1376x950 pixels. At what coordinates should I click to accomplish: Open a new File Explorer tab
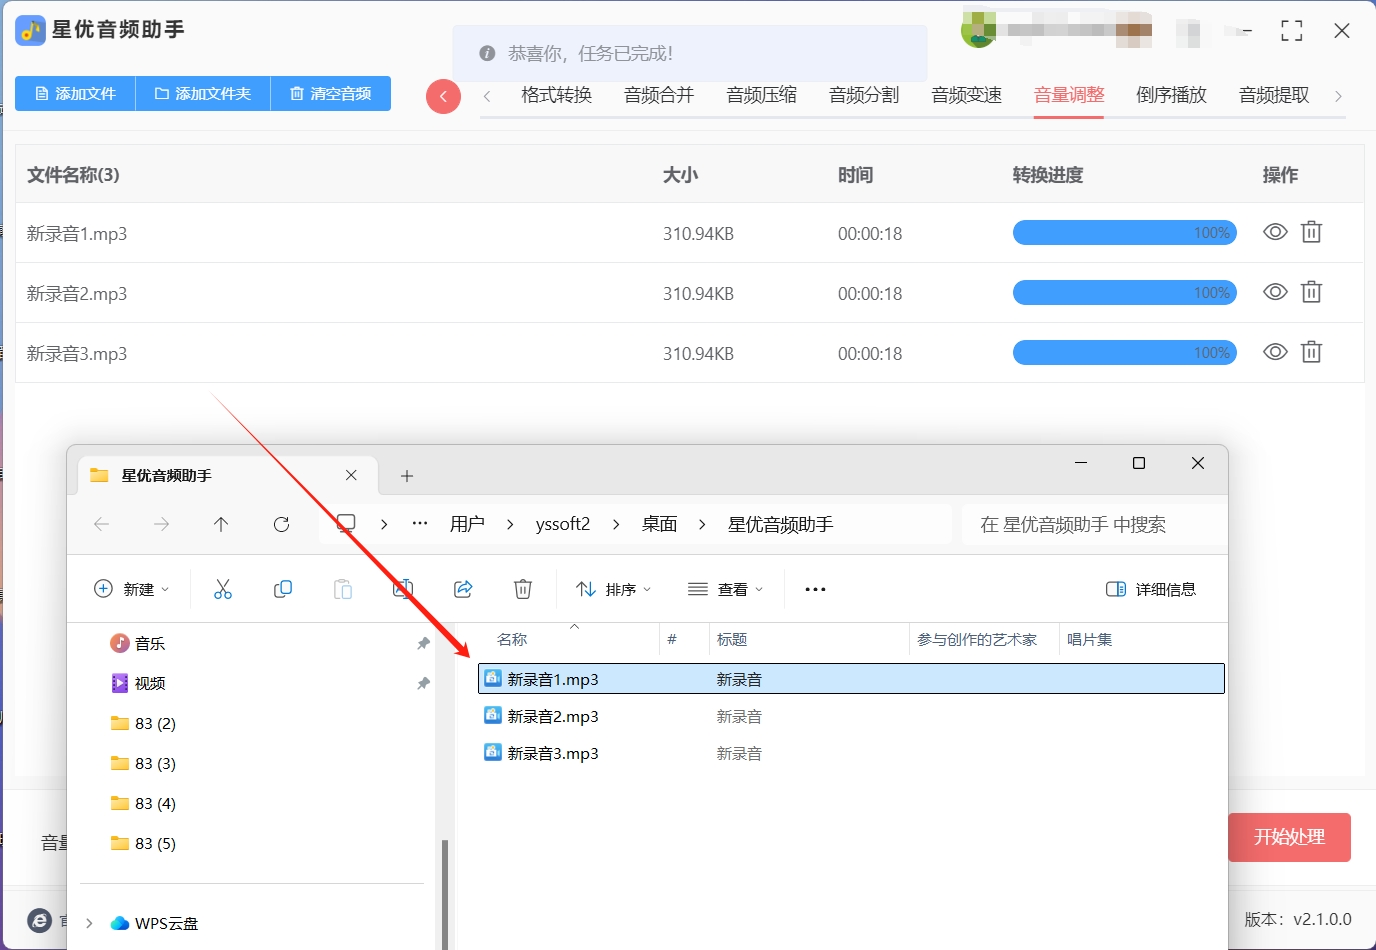click(x=407, y=476)
